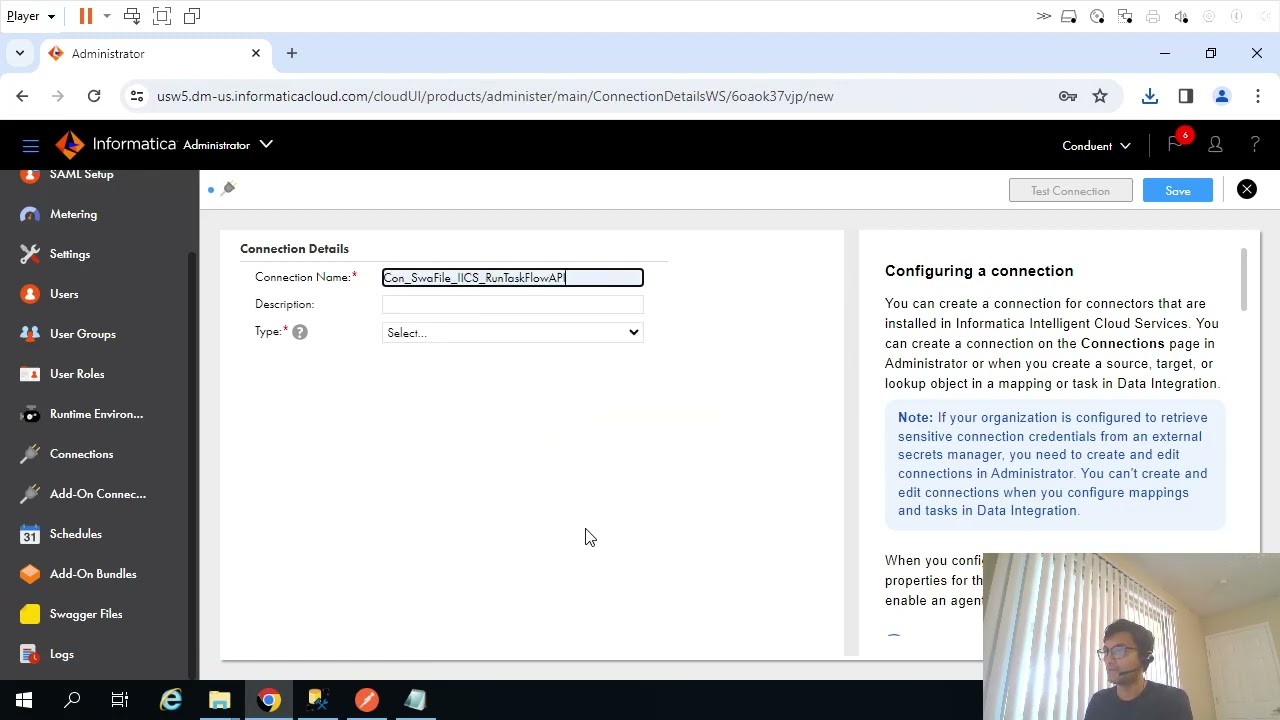
Task: Open Chrome tab search dropdown
Action: coord(19,53)
